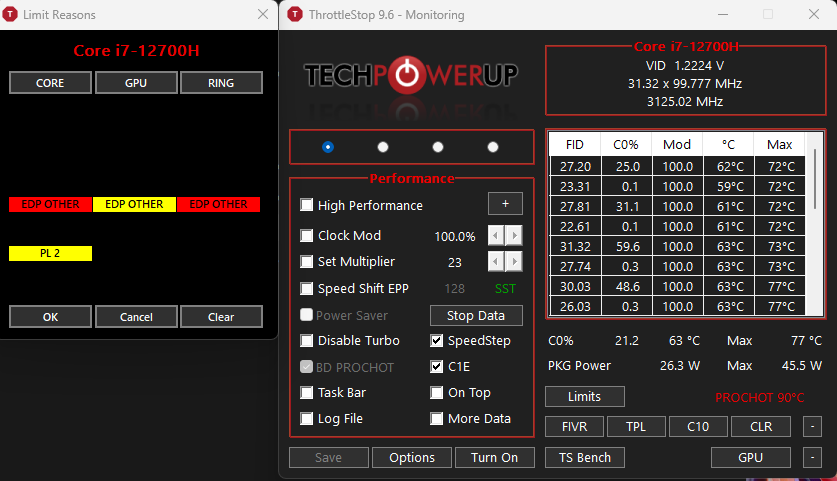
Task: Decrease Clock Mod with left arrow
Action: click(496, 235)
